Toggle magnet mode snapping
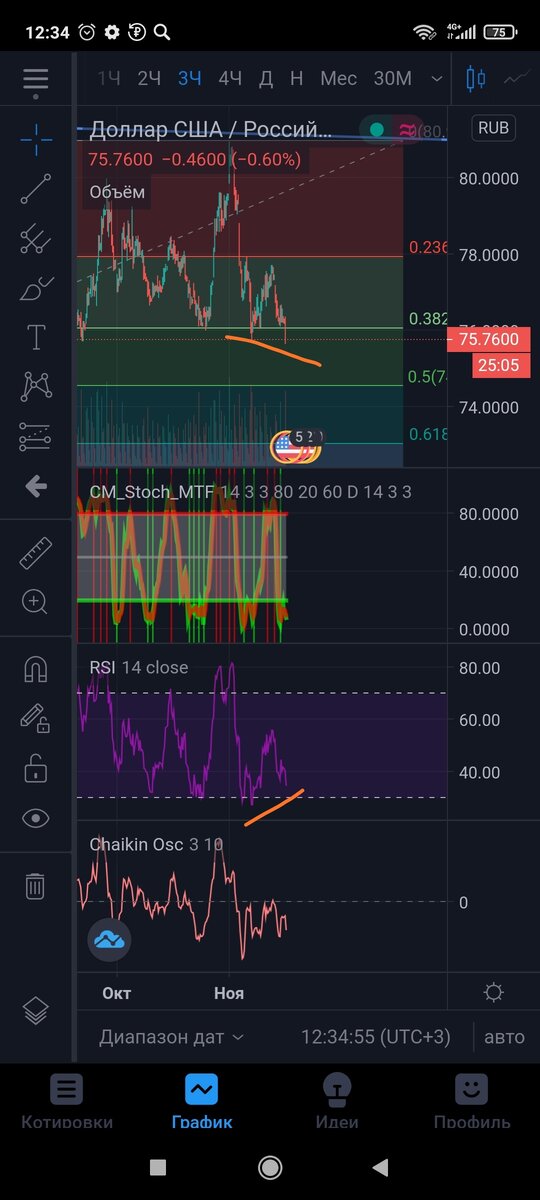This screenshot has height=1200, width=540. [36, 668]
